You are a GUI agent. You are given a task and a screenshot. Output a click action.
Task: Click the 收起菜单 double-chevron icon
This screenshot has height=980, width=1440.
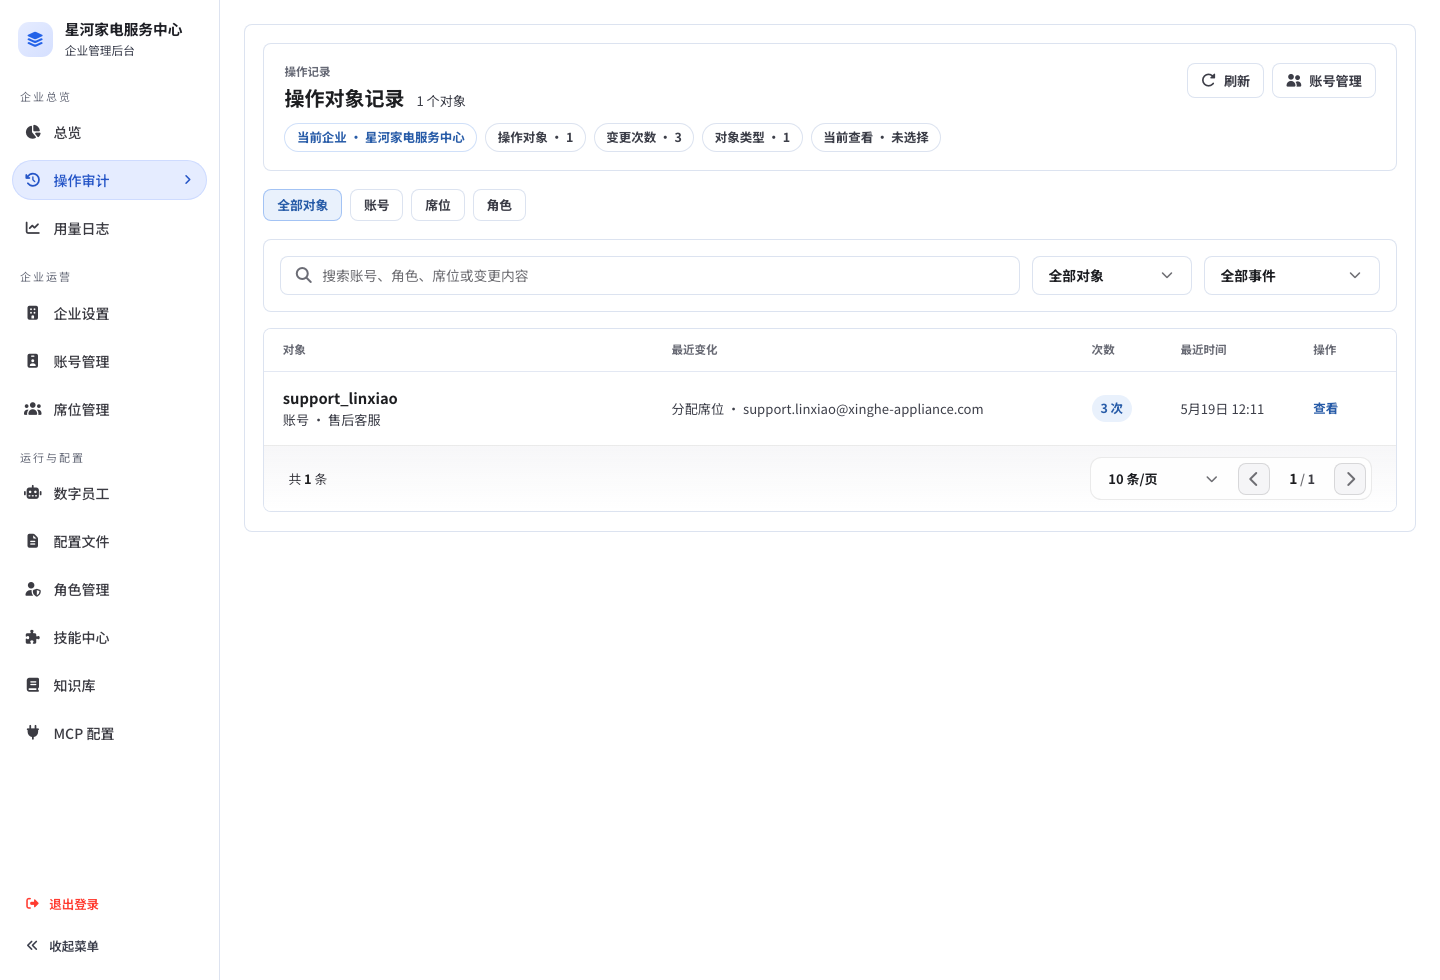pos(32,946)
